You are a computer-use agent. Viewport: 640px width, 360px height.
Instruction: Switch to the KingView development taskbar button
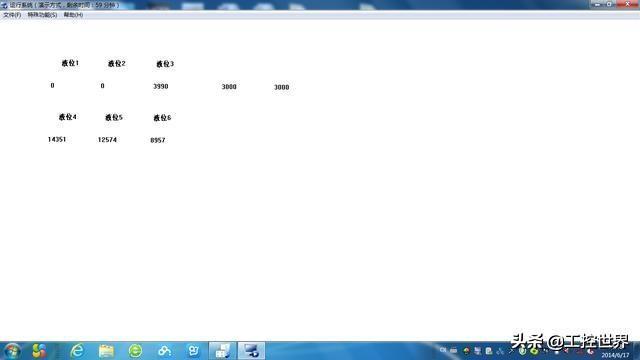[x=222, y=351]
